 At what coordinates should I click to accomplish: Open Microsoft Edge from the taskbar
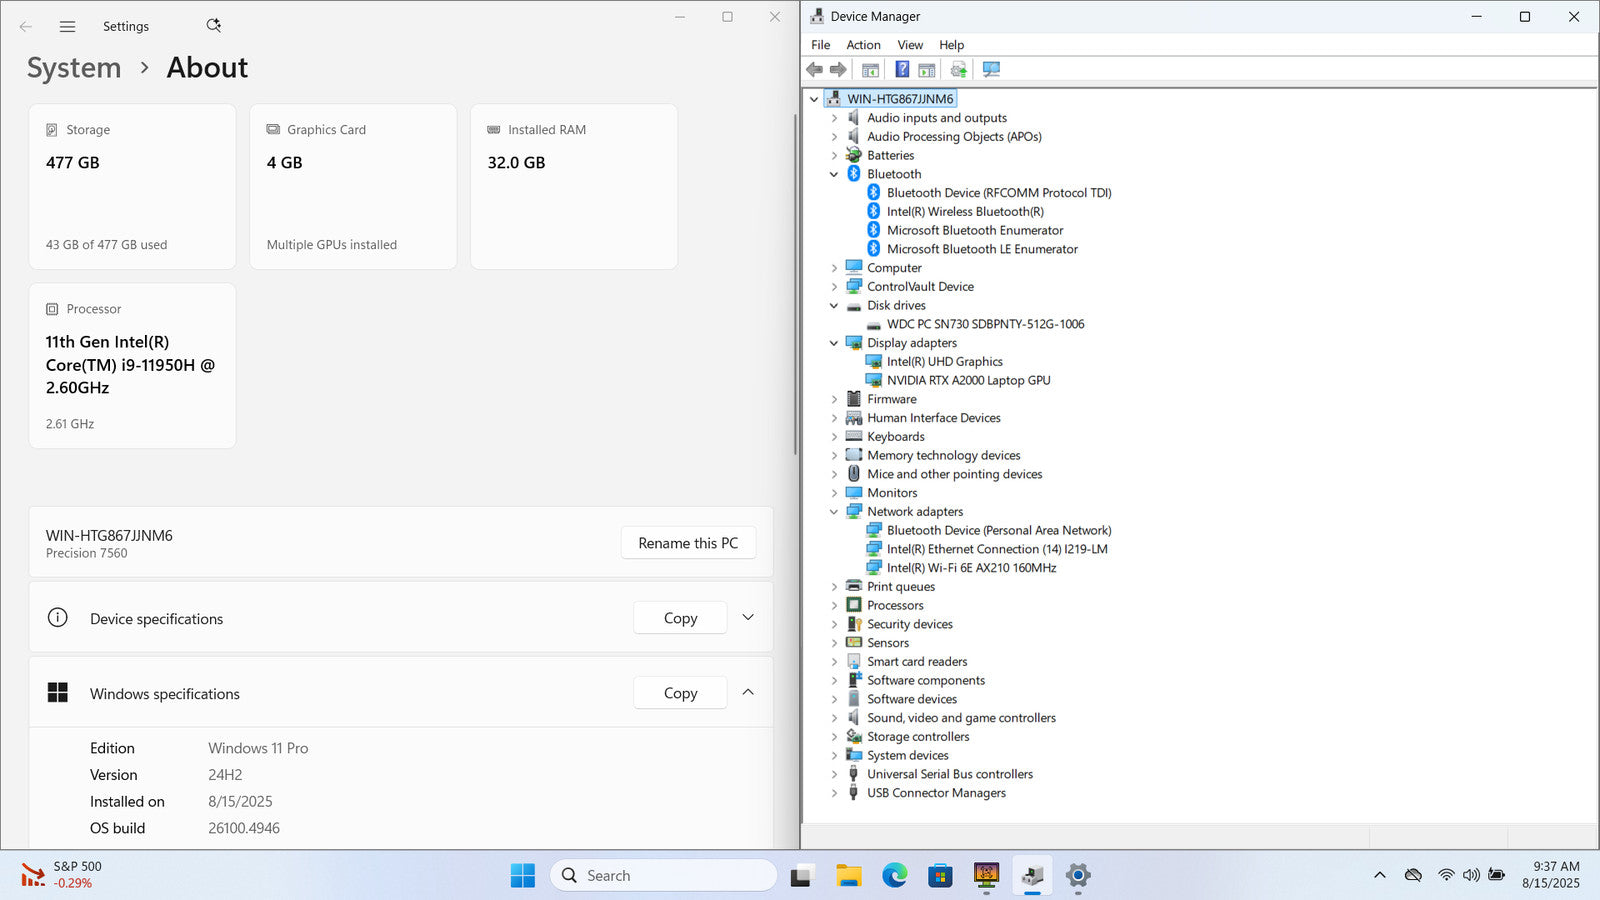pyautogui.click(x=894, y=876)
